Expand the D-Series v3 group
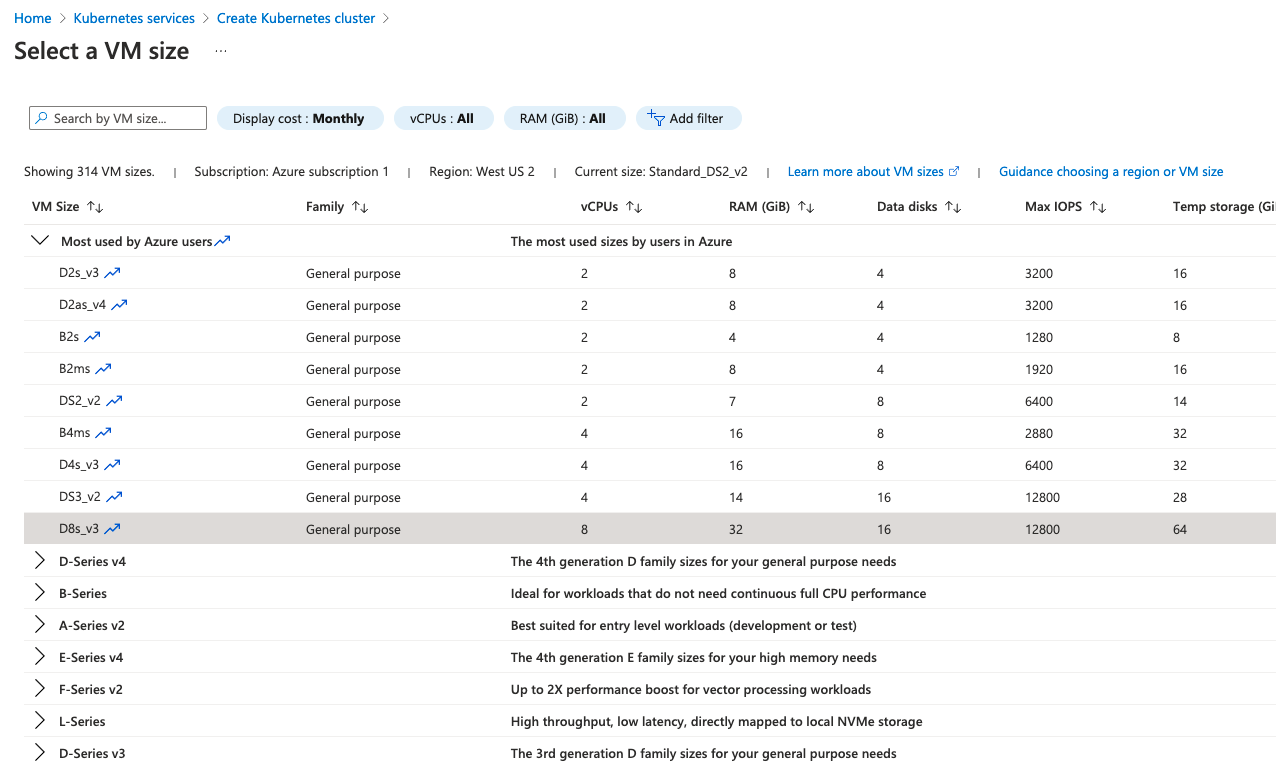This screenshot has height=768, width=1276. 40,753
